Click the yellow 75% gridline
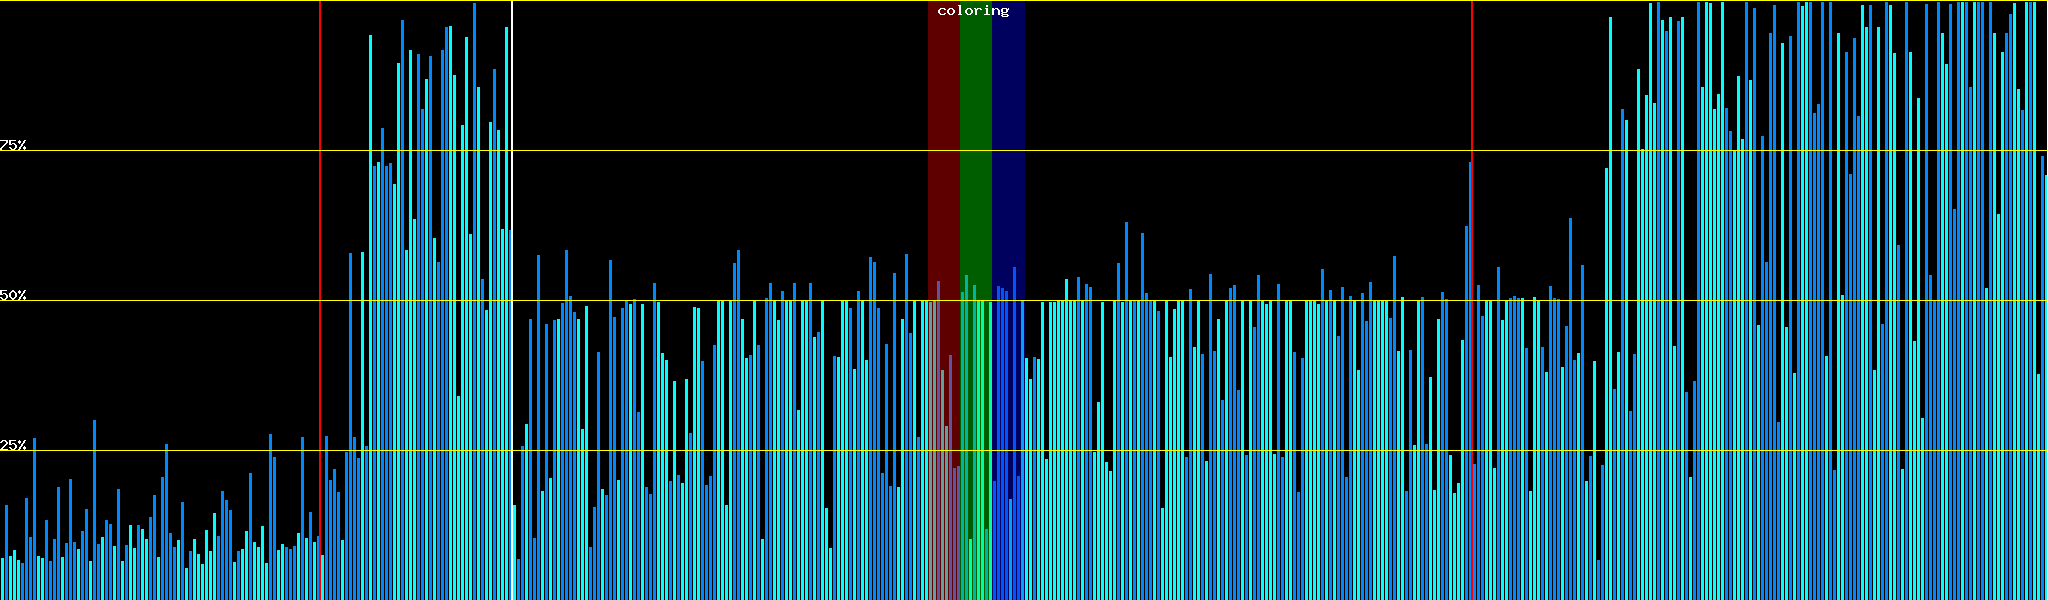This screenshot has height=600, width=2048. click(1200, 151)
